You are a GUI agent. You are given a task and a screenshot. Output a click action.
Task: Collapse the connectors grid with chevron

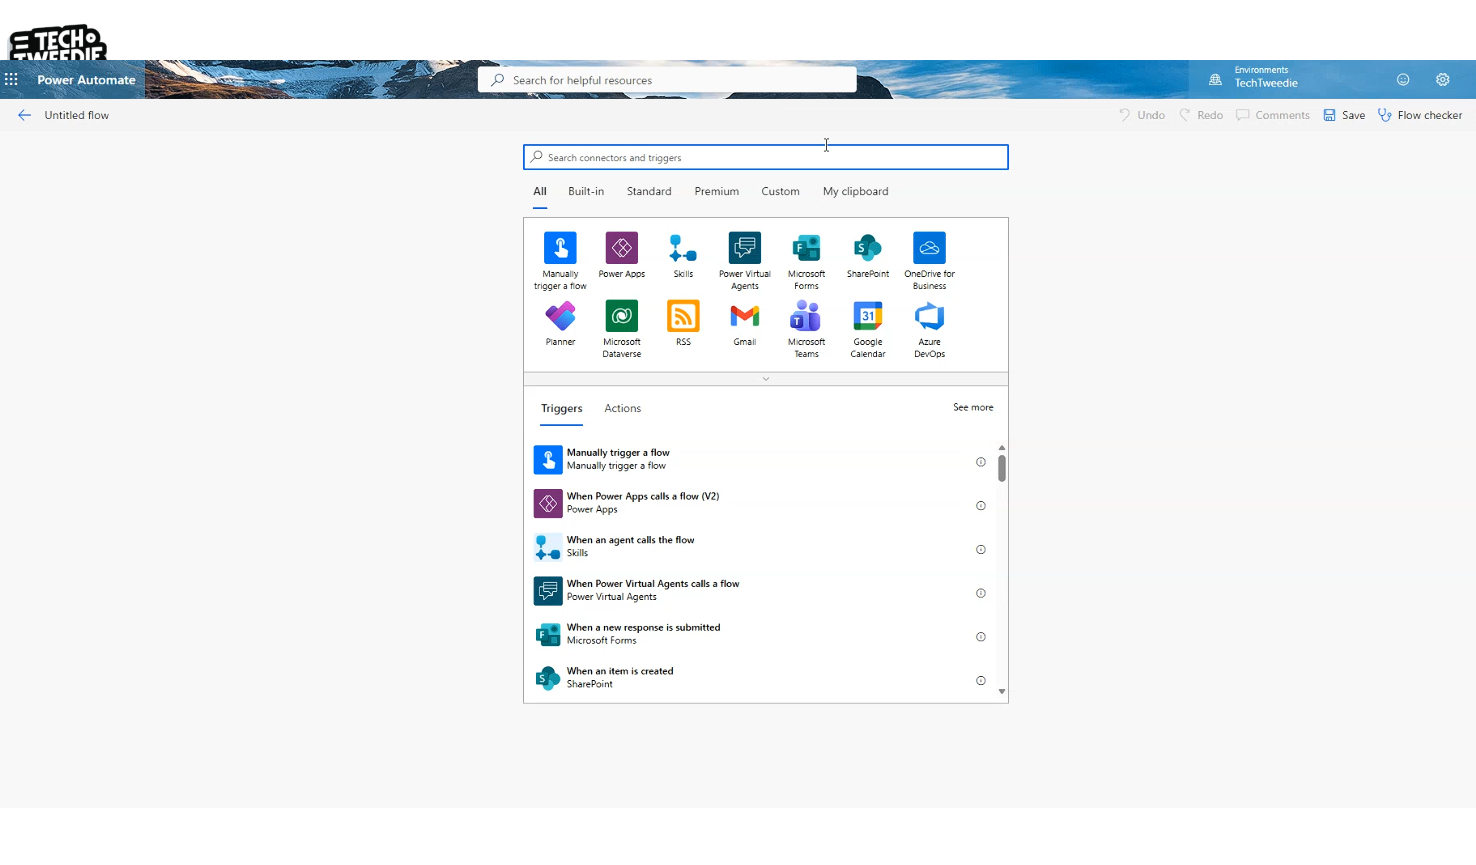point(766,379)
